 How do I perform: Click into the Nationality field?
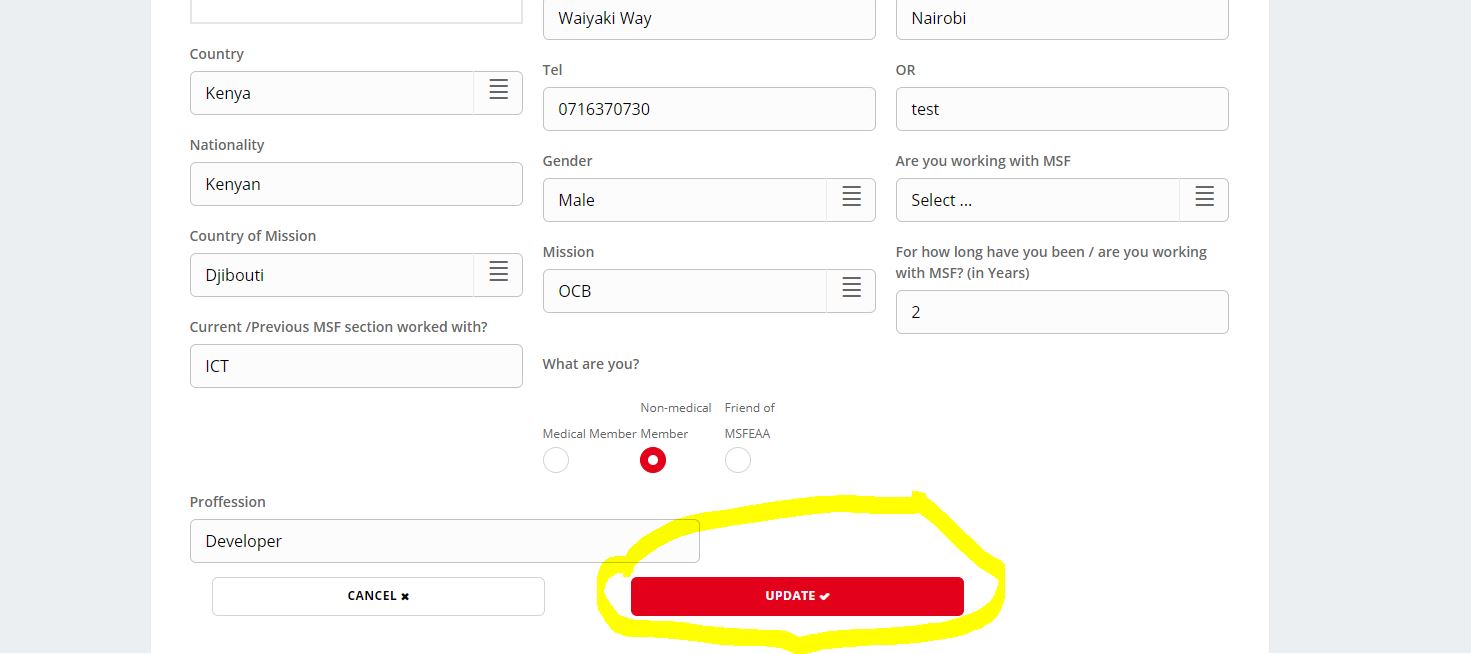pos(356,184)
